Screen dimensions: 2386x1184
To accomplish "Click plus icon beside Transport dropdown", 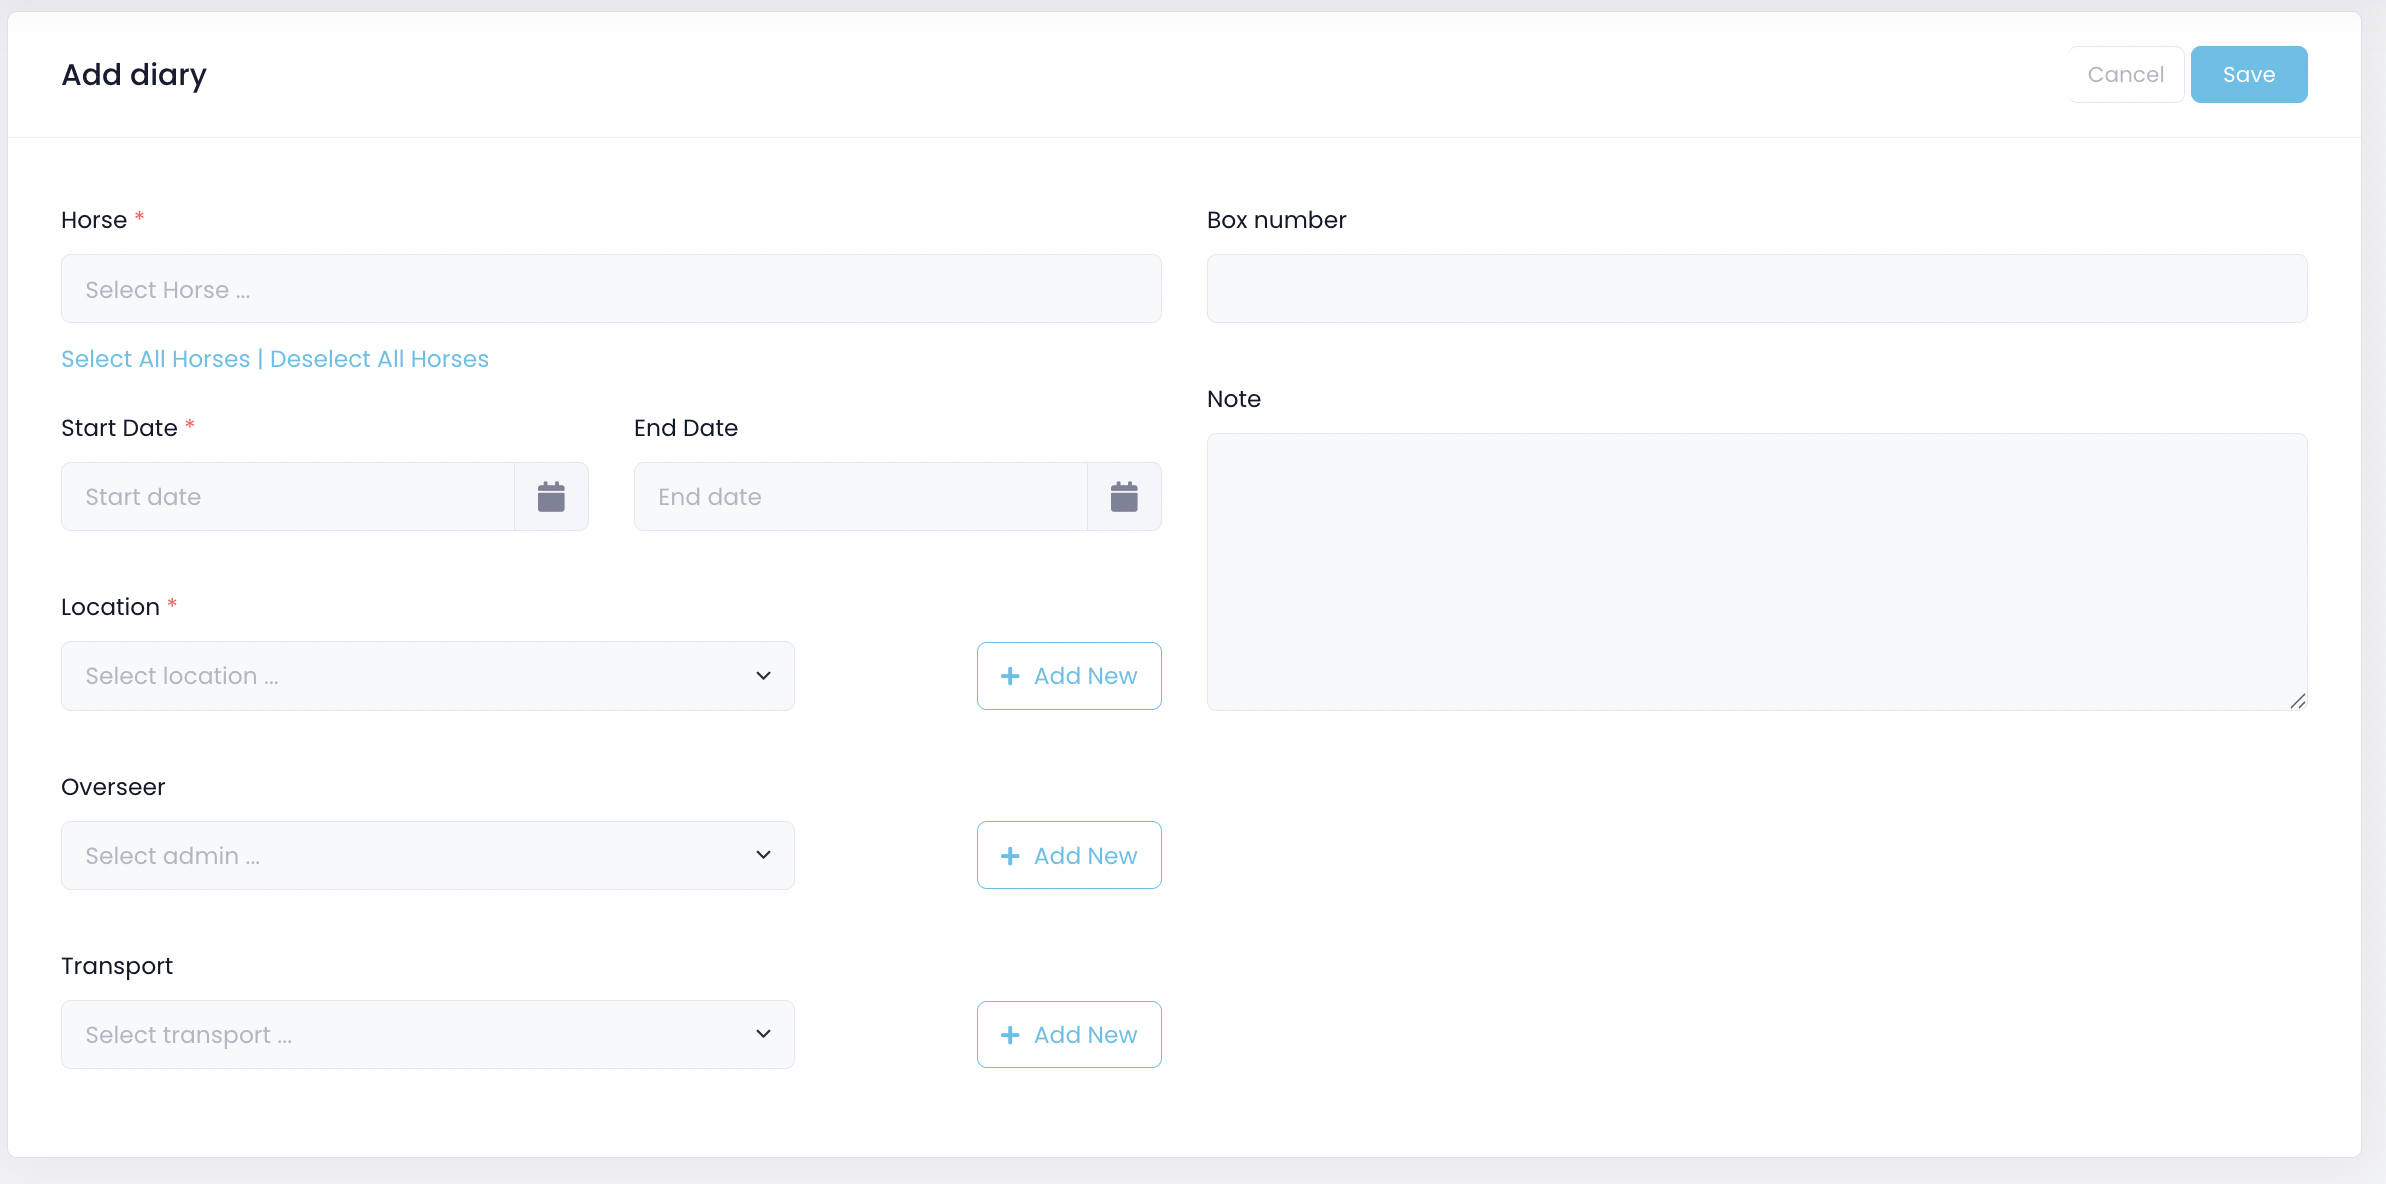I will pyautogui.click(x=1010, y=1035).
